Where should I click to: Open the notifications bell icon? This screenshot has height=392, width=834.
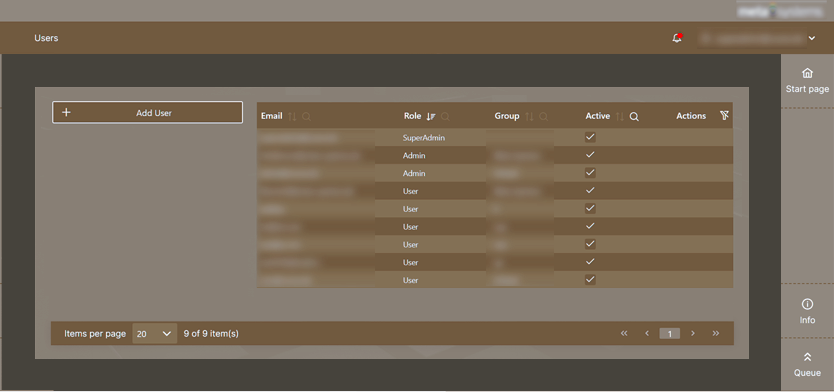pos(677,38)
